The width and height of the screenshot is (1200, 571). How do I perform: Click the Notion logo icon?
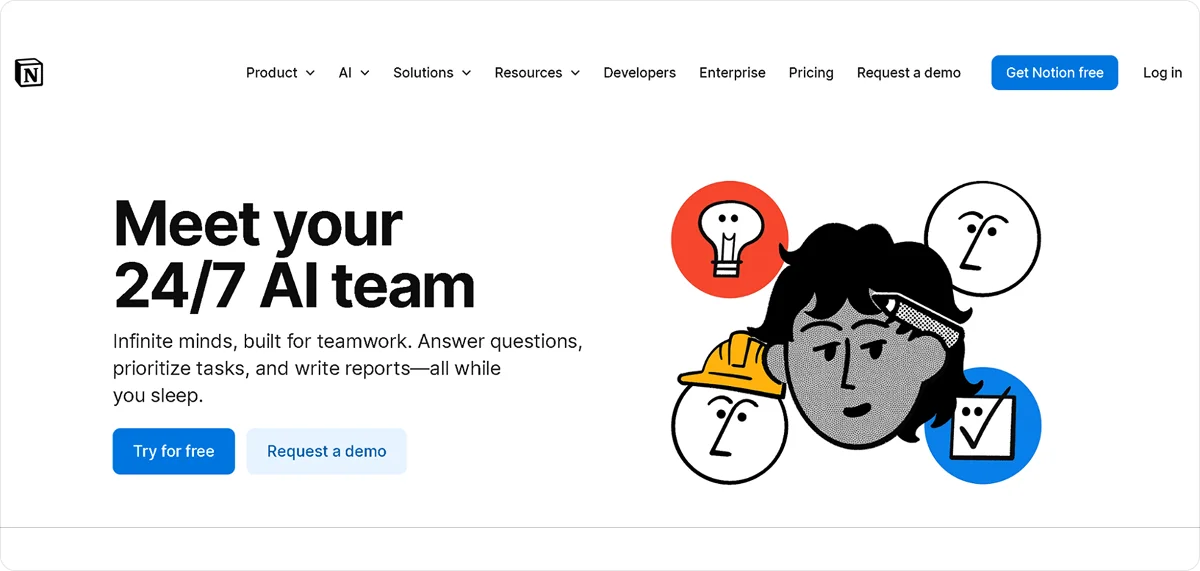coord(29,73)
